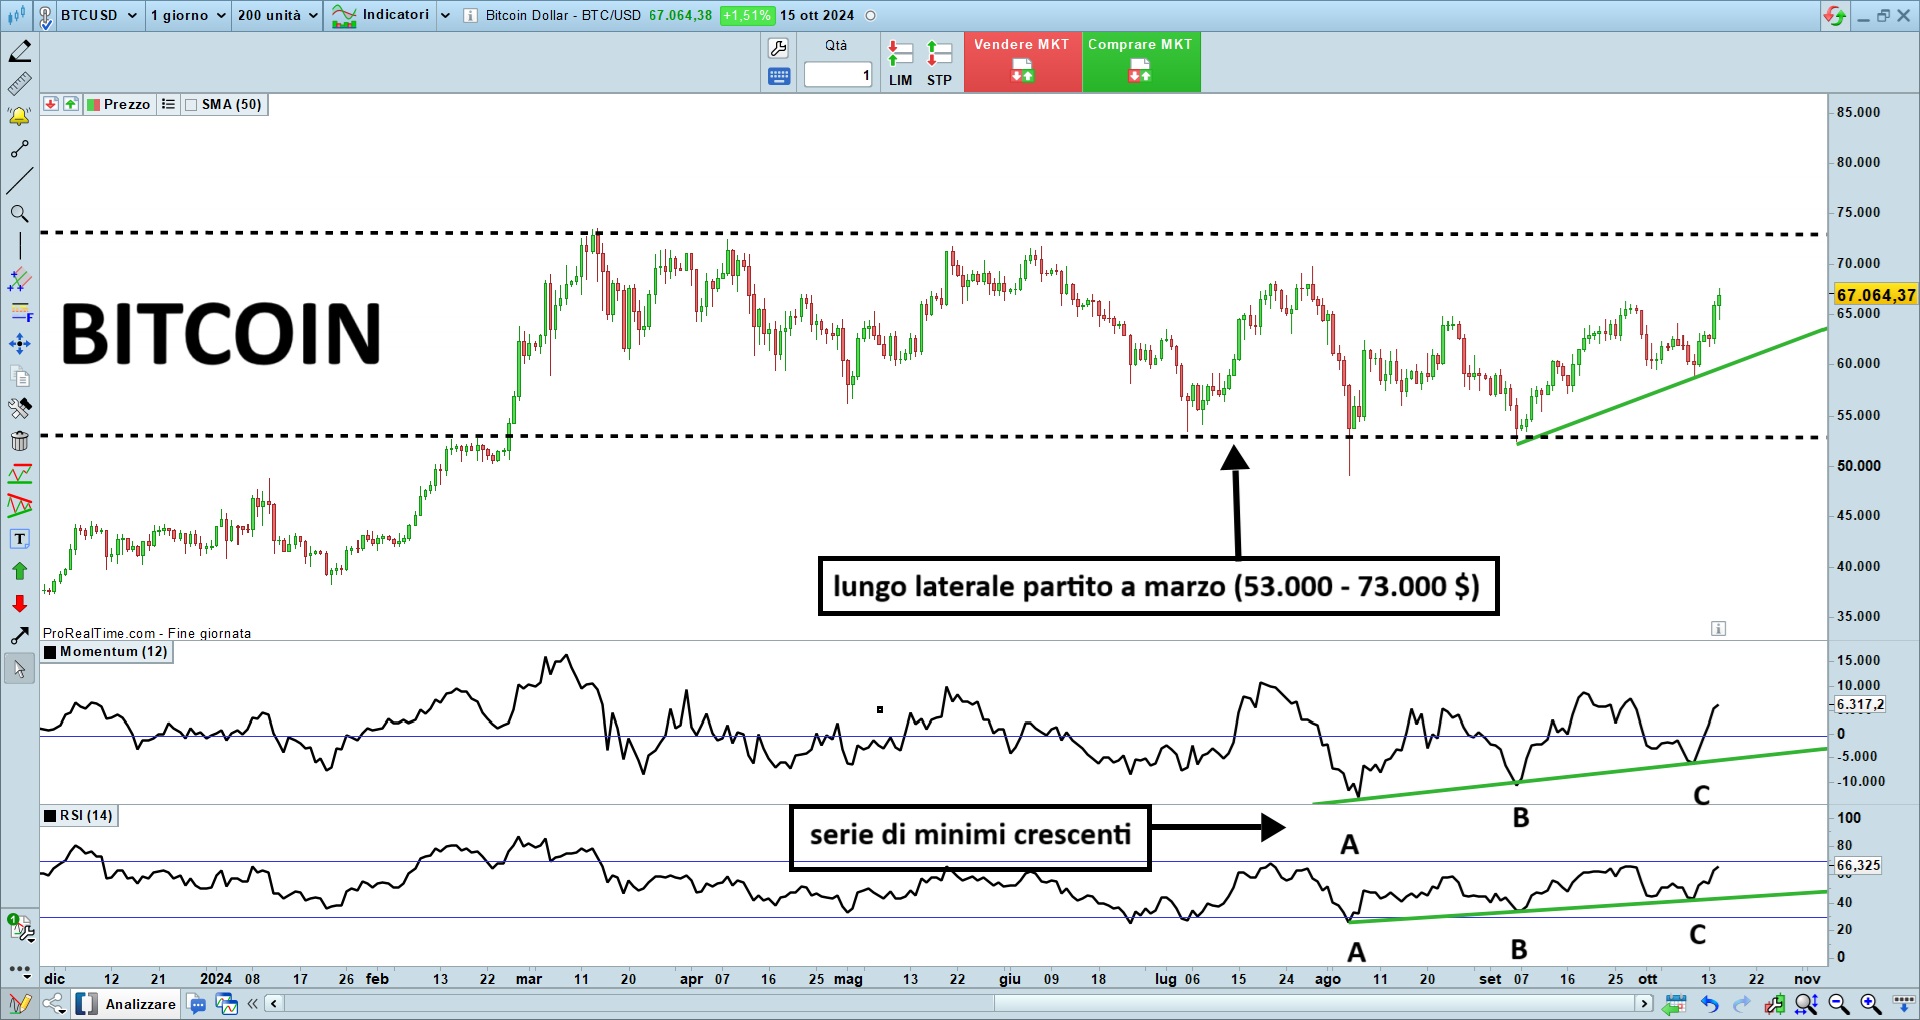Open the paint bucket style tool
The width and height of the screenshot is (1920, 1020).
click(19, 408)
